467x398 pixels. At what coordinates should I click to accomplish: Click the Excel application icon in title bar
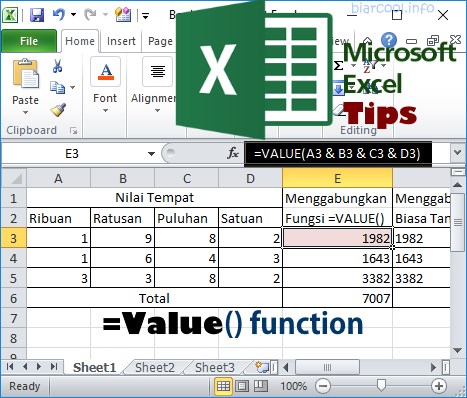[10, 15]
